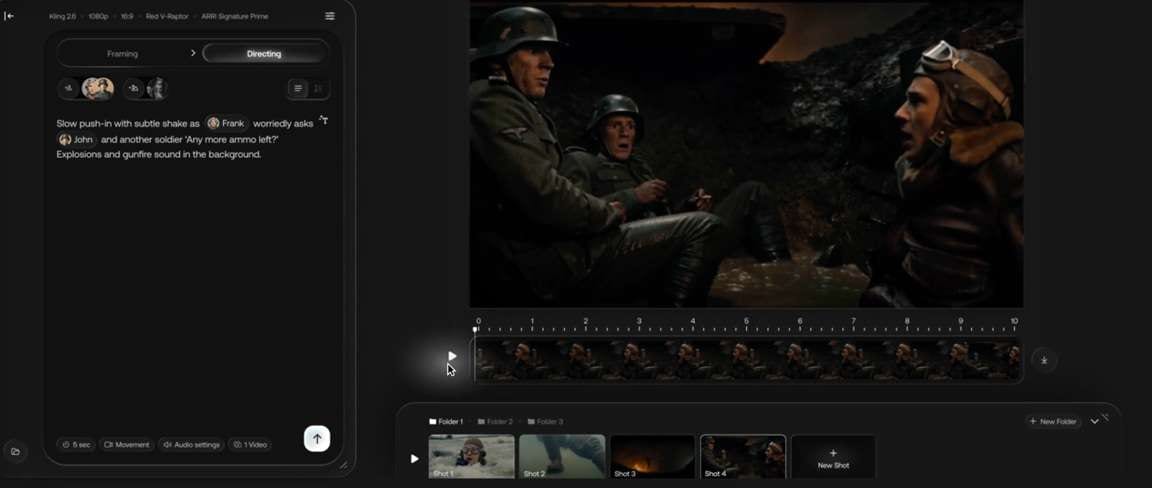Click the filmstrip track of the clip
Screen dimensions: 1152x488
(748, 360)
